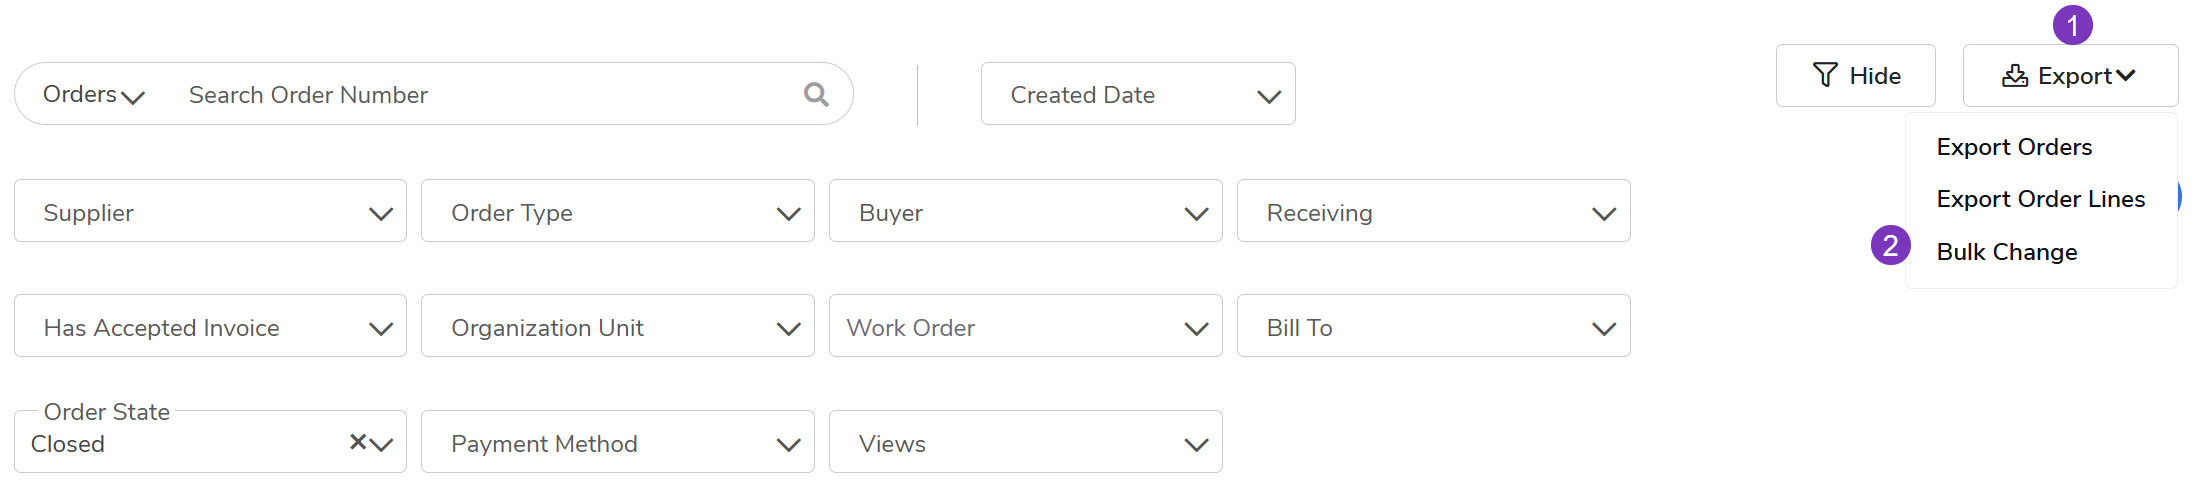Open Has Accepted Invoice filter

[x=210, y=327]
